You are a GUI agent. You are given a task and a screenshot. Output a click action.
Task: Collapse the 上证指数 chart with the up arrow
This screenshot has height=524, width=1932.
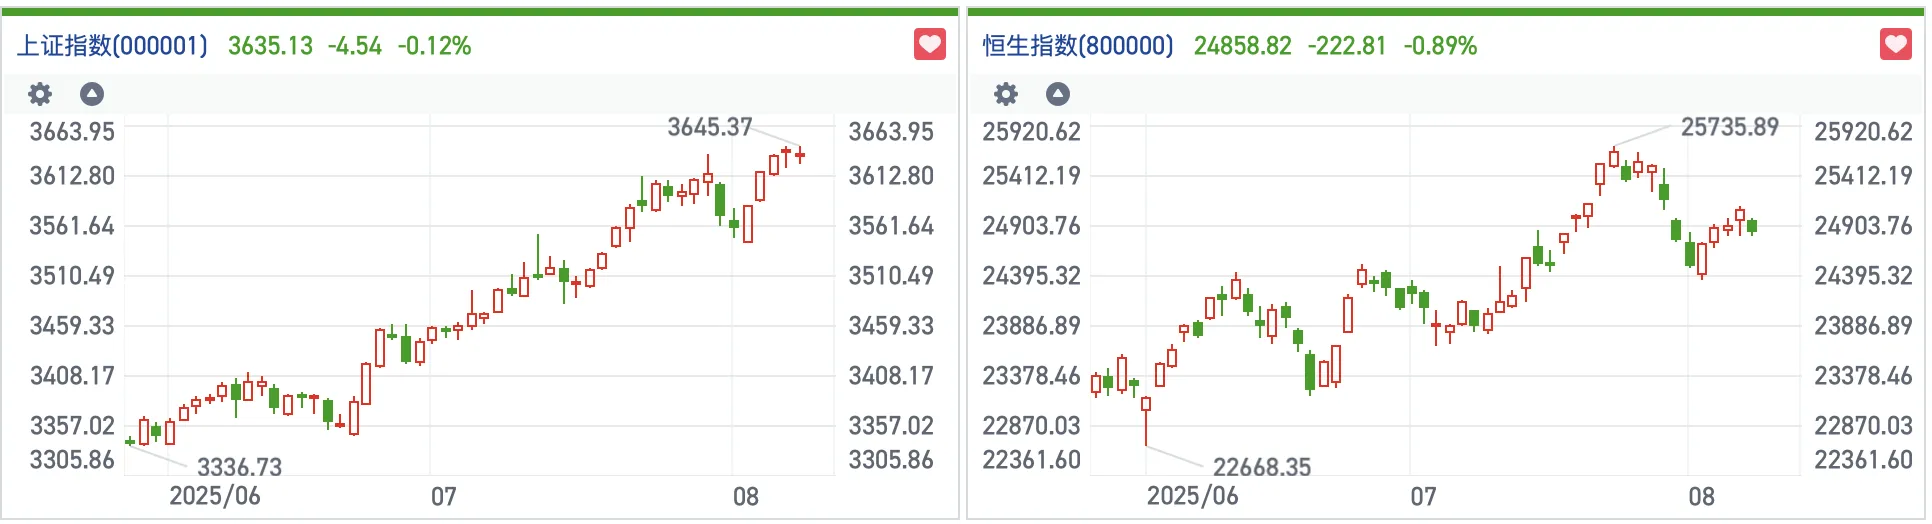pyautogui.click(x=92, y=94)
